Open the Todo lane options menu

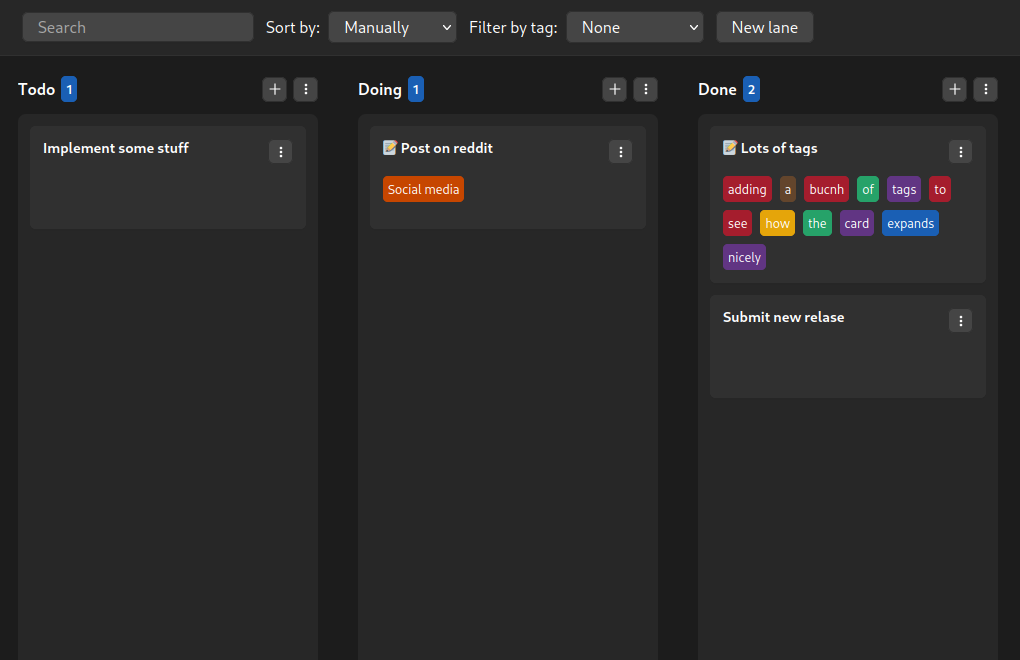tap(305, 90)
